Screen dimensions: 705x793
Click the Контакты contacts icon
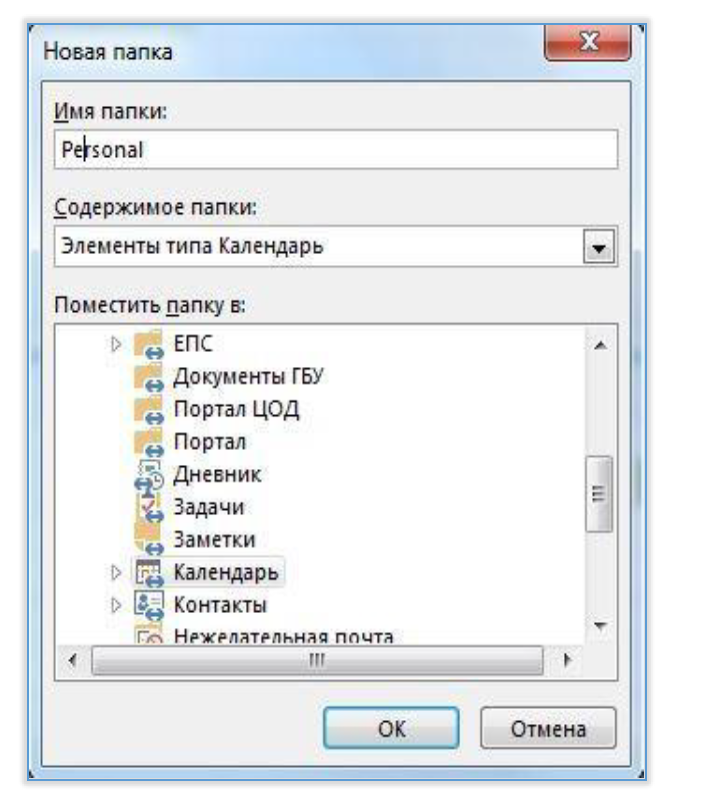click(147, 604)
